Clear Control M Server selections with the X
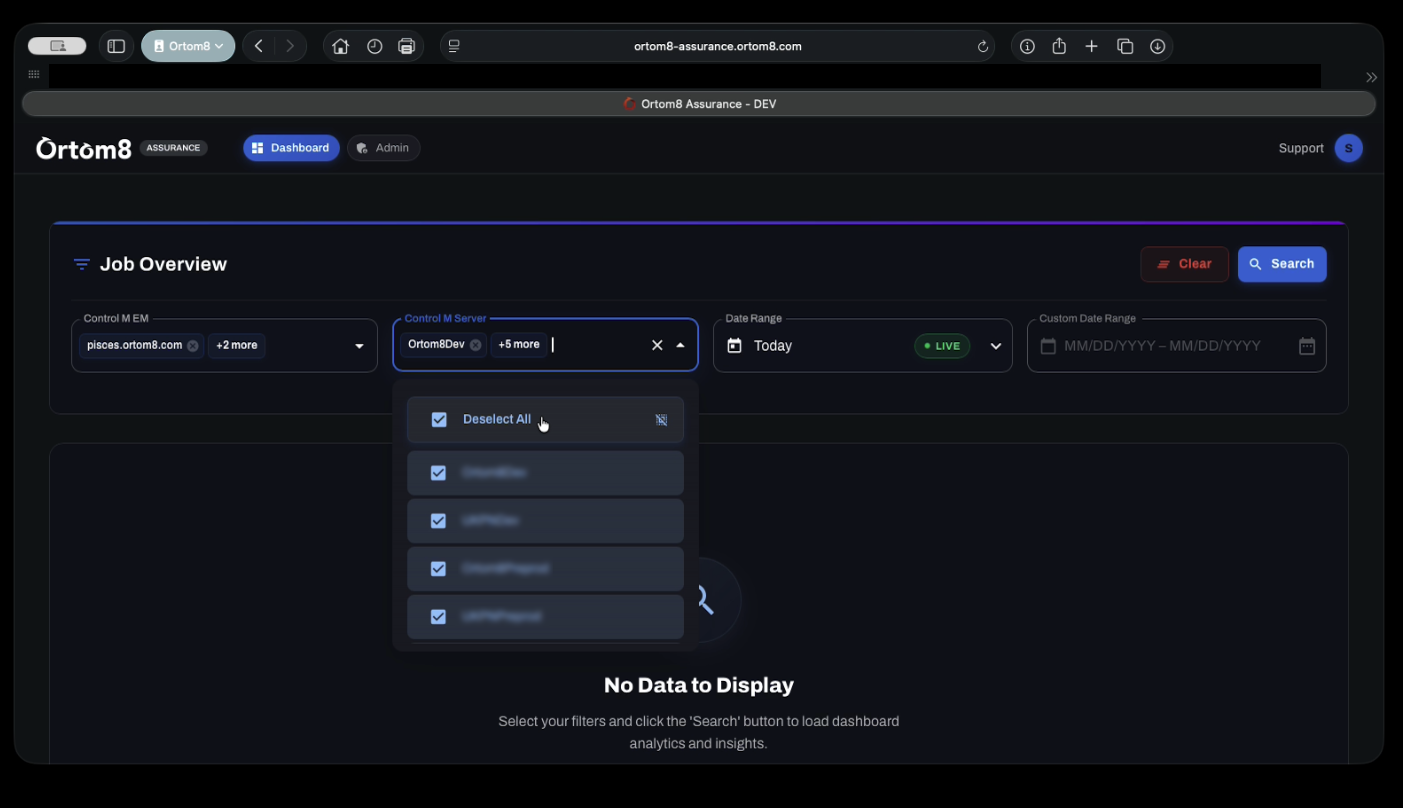This screenshot has height=808, width=1403. coord(657,345)
